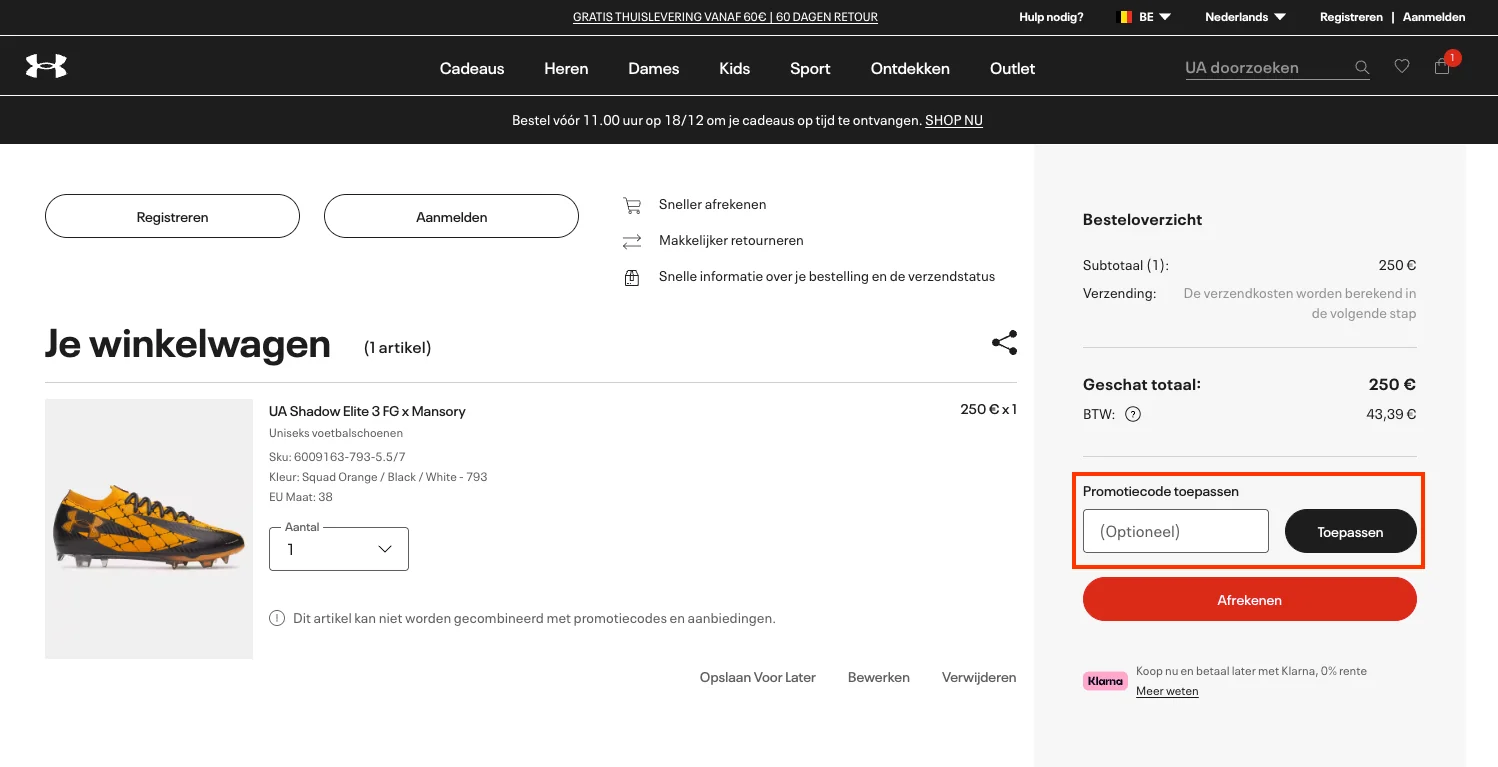Open the Aantal quantity dropdown
This screenshot has height=767, width=1498.
338,548
